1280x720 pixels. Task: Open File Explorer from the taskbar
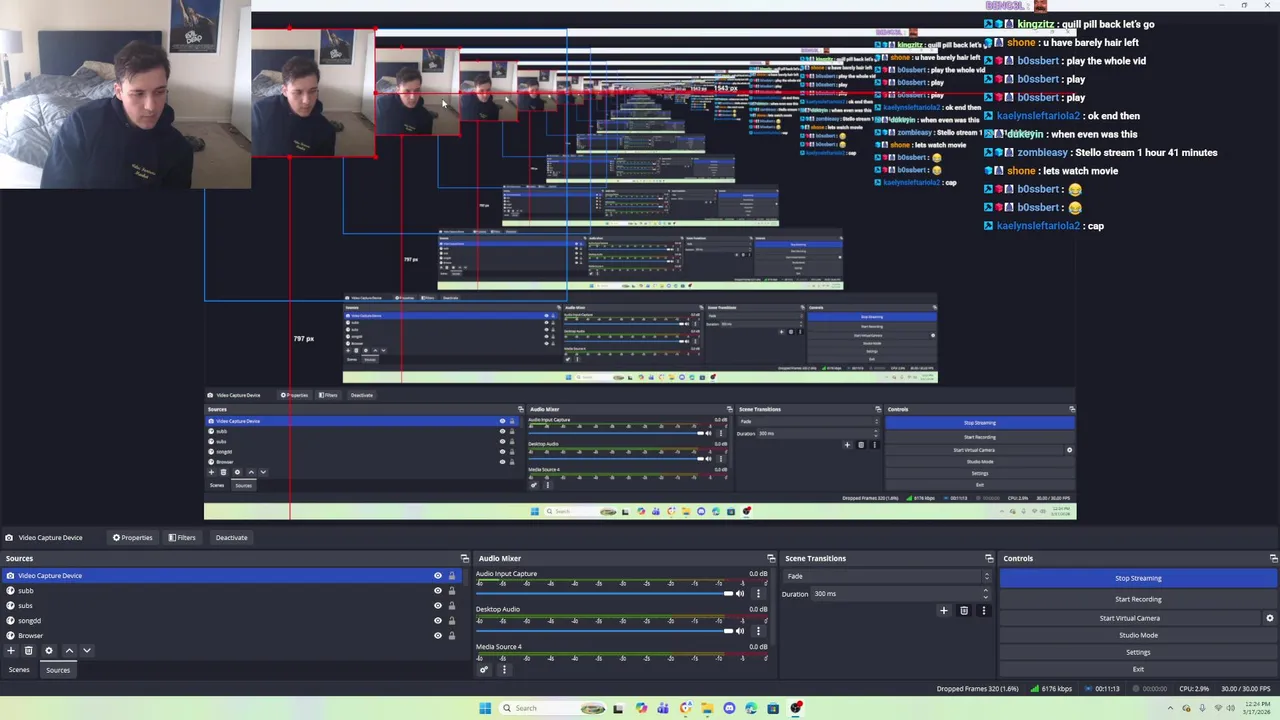click(707, 708)
